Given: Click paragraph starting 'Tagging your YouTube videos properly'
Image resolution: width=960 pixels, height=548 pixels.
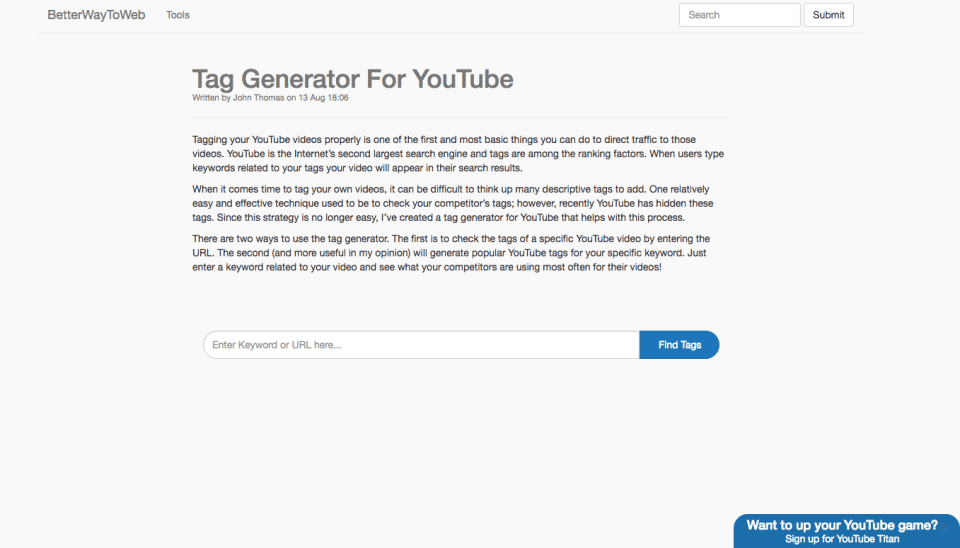Looking at the screenshot, I should [x=458, y=154].
